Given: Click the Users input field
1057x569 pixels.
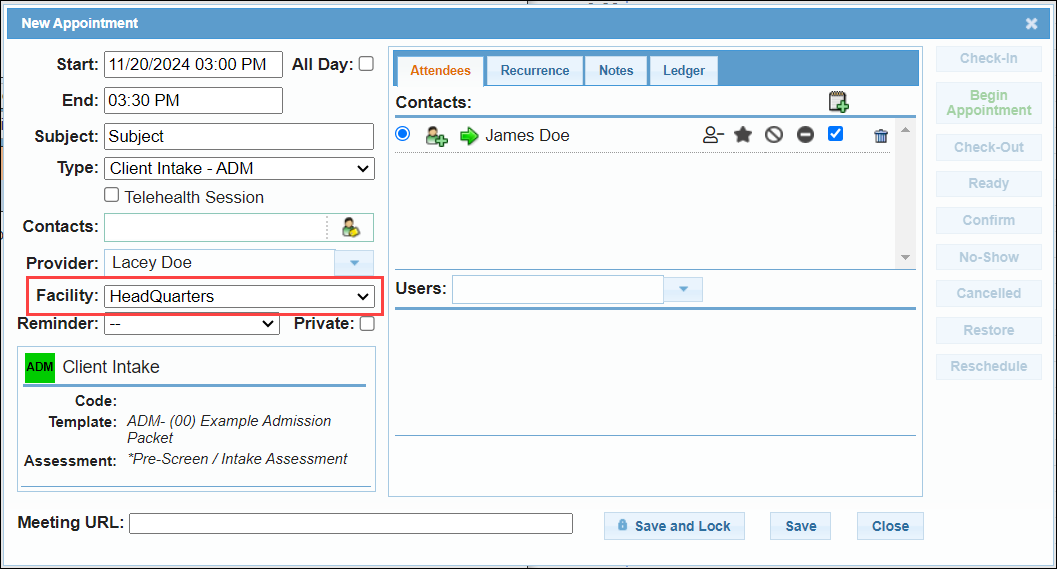Looking at the screenshot, I should 558,289.
